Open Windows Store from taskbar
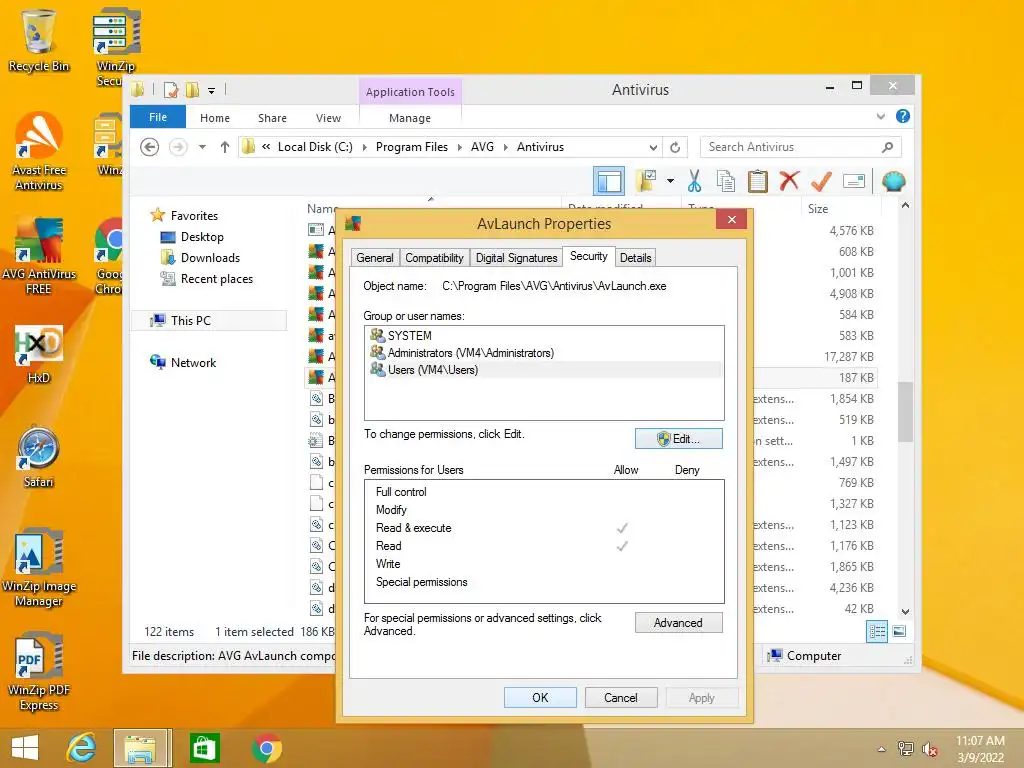 coord(204,748)
